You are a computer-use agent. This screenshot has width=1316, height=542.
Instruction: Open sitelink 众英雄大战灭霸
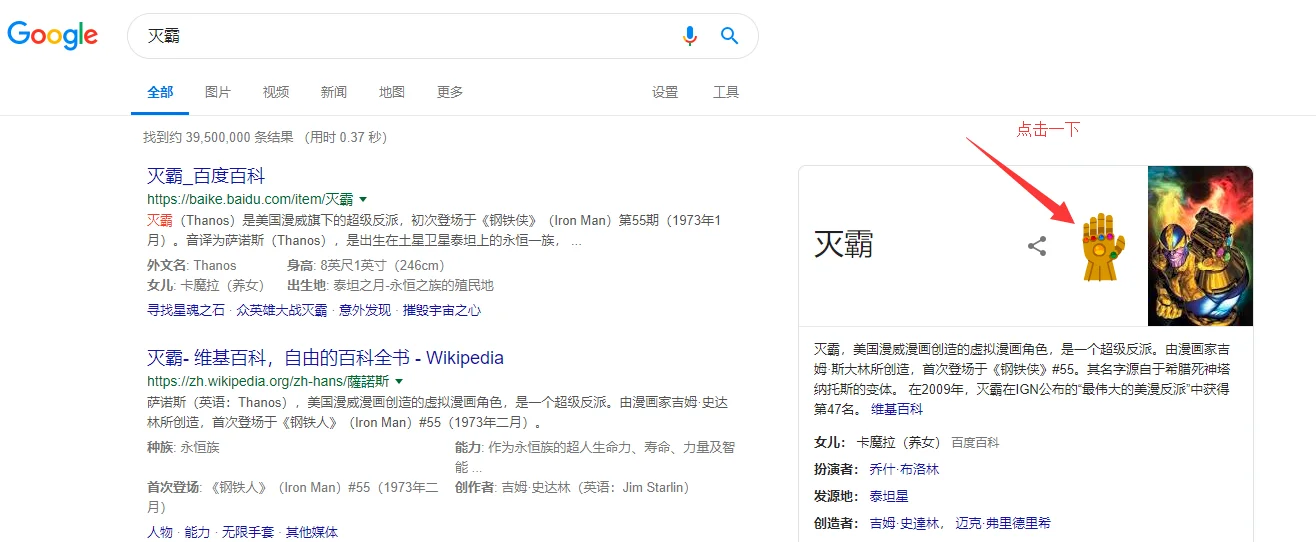point(282,310)
